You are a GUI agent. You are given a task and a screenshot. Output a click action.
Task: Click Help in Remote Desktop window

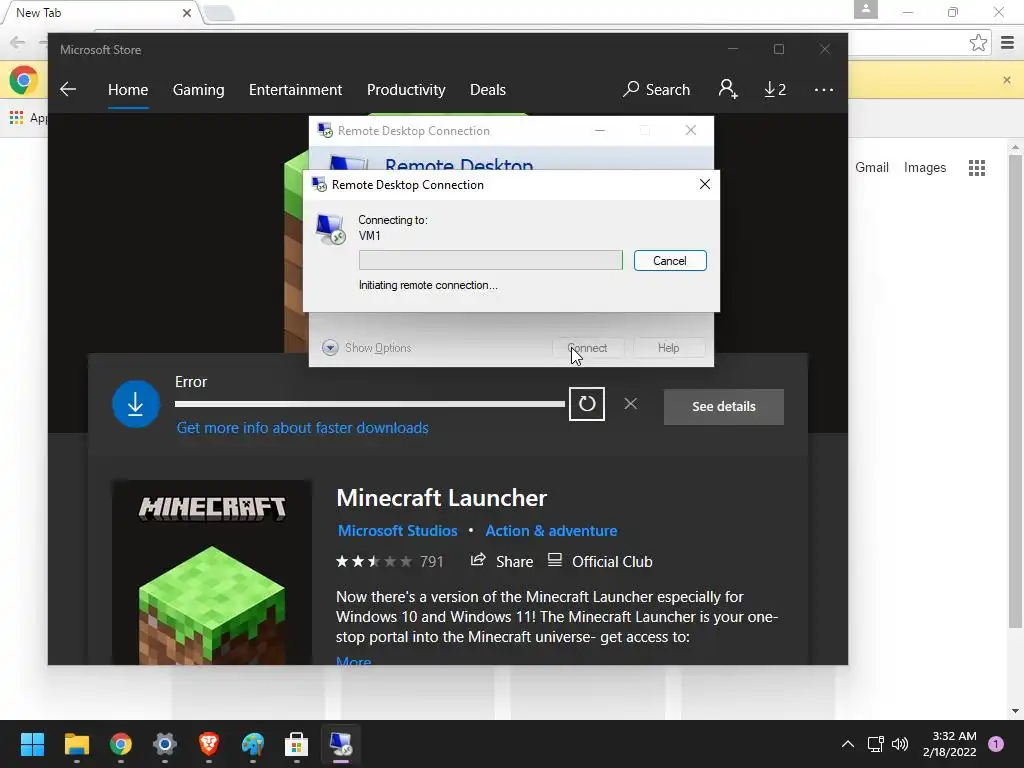(669, 347)
